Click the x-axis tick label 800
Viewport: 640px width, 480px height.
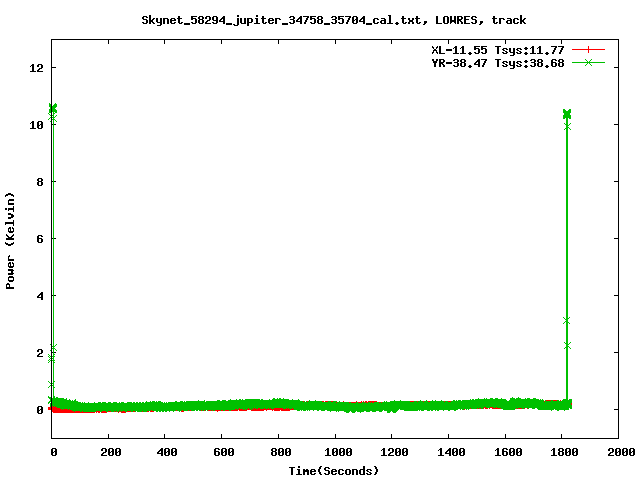pyautogui.click(x=281, y=452)
